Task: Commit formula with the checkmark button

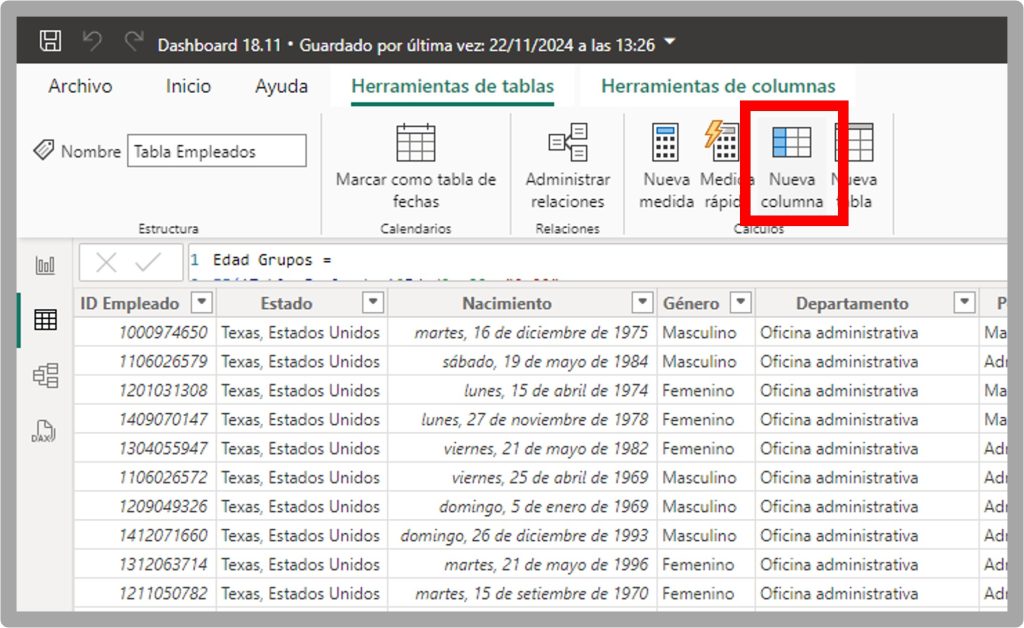Action: coord(149,263)
